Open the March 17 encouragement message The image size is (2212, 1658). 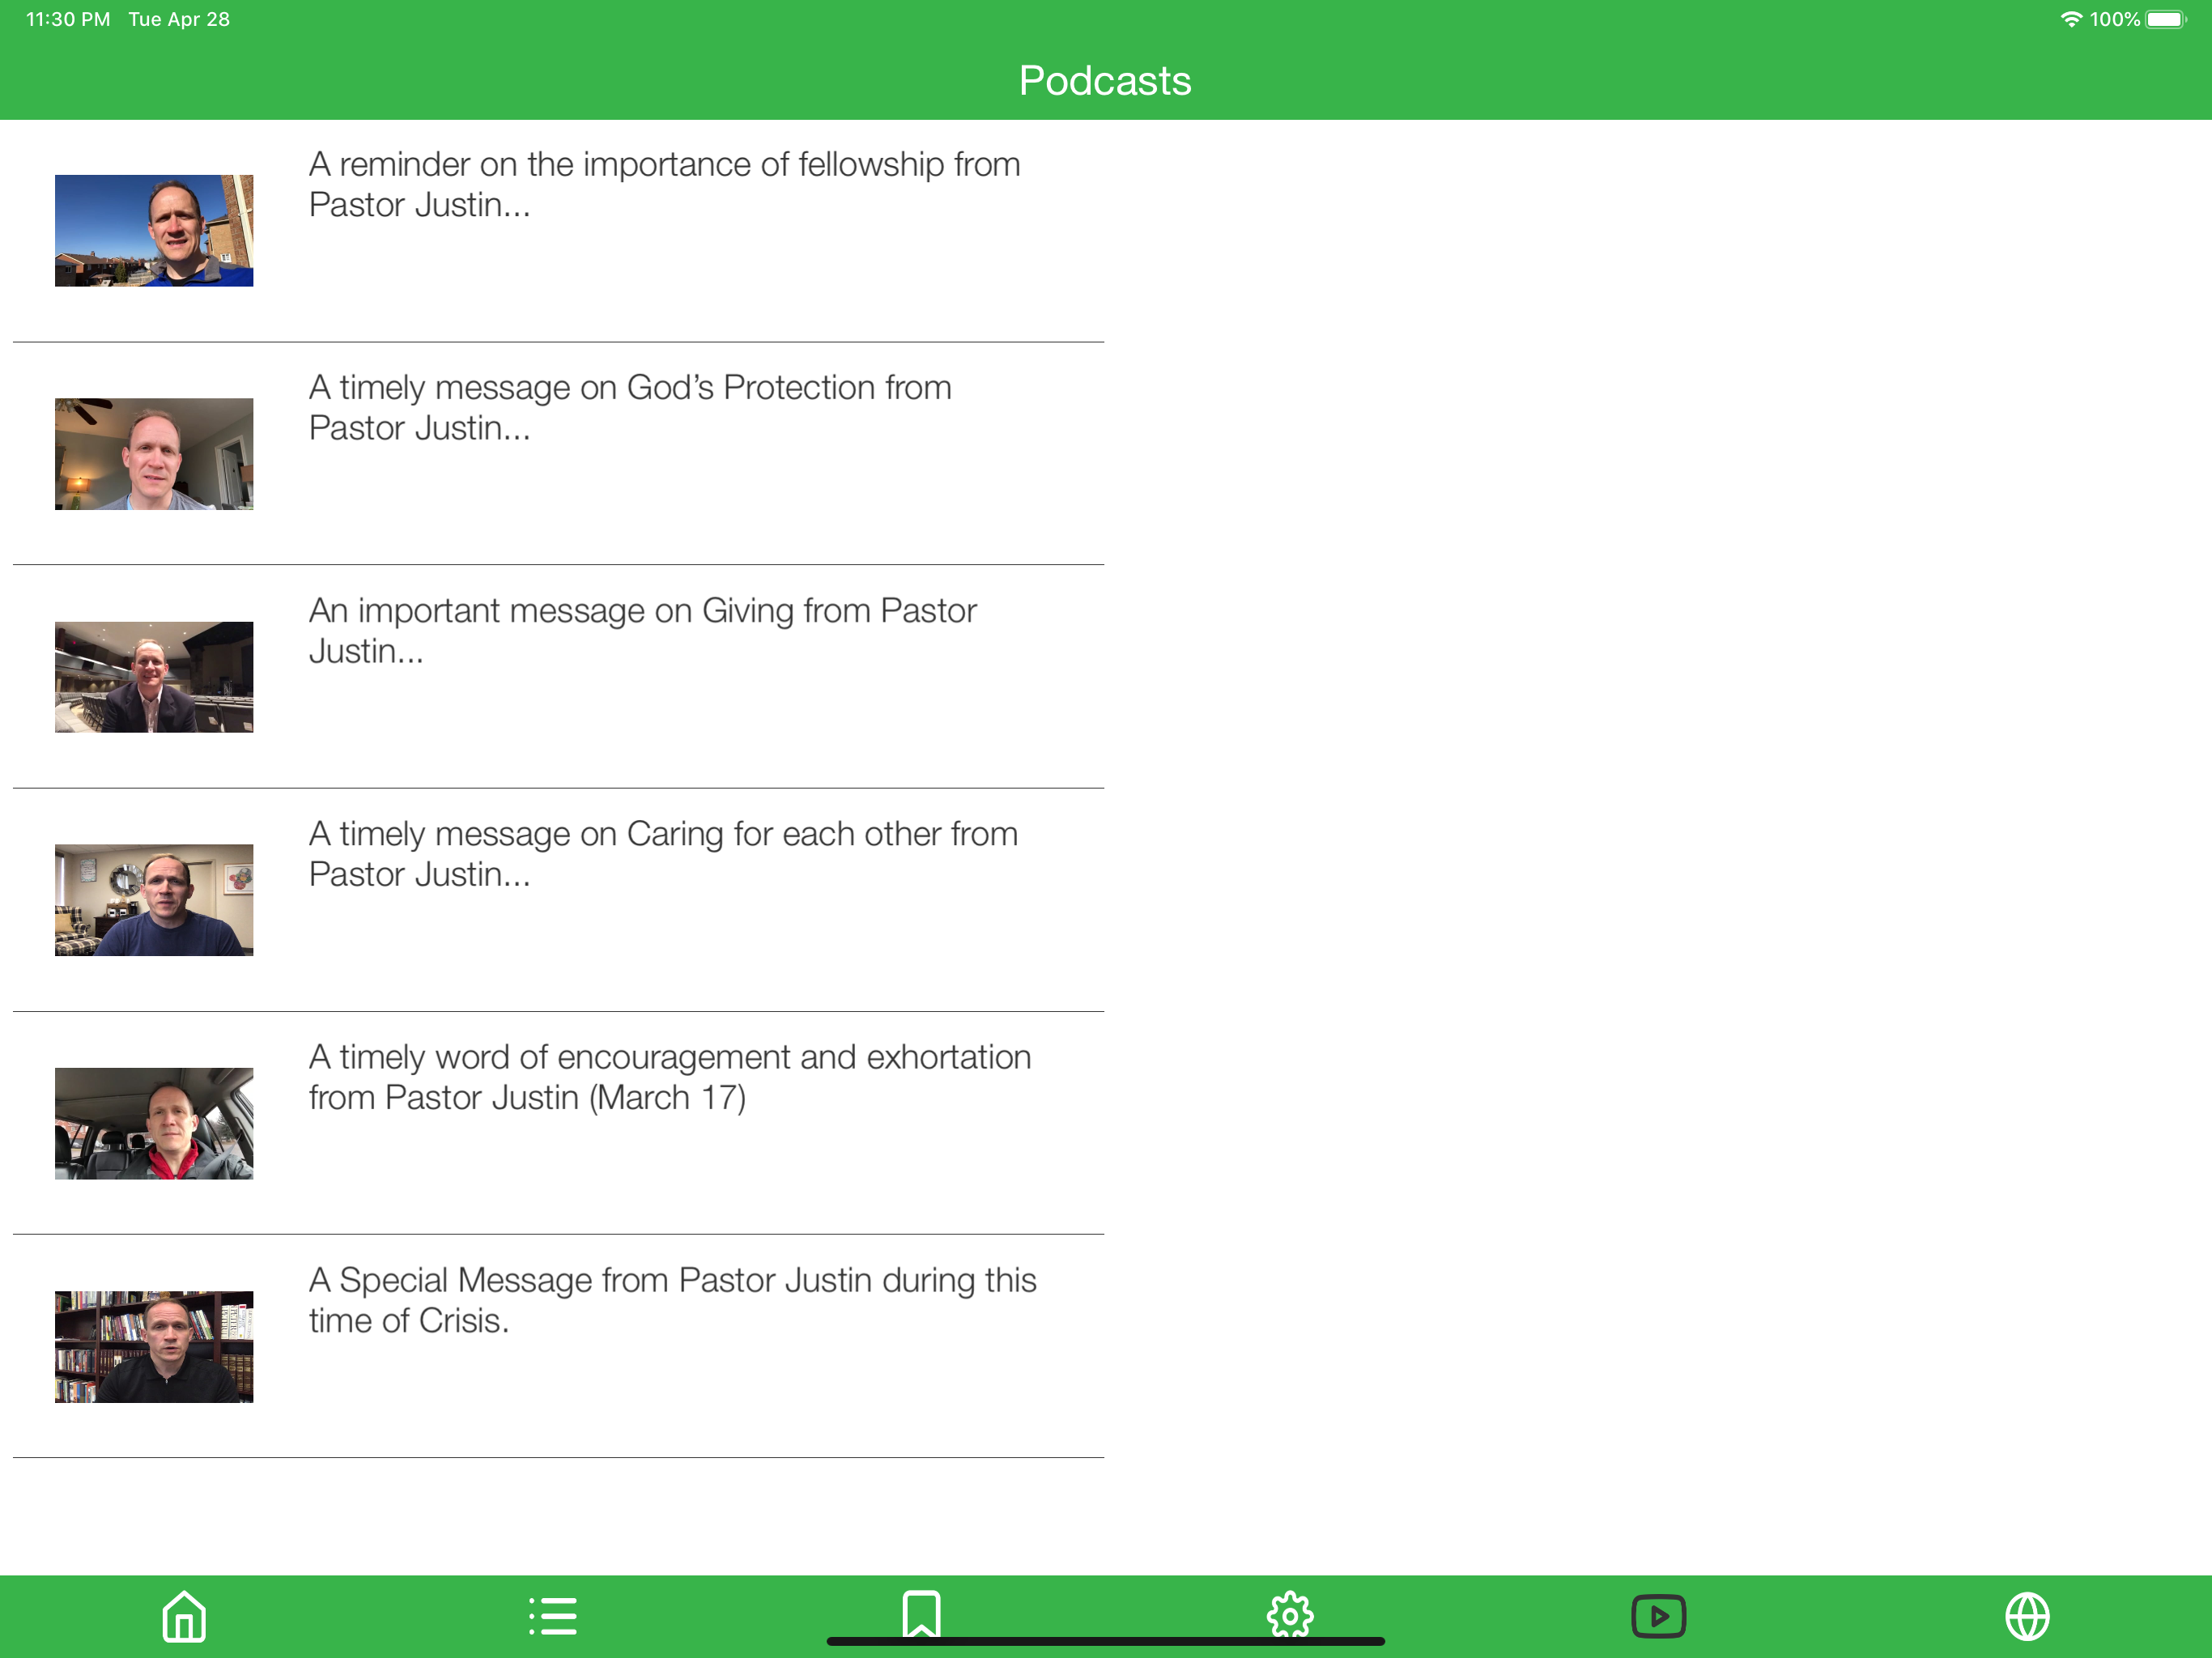(669, 1077)
